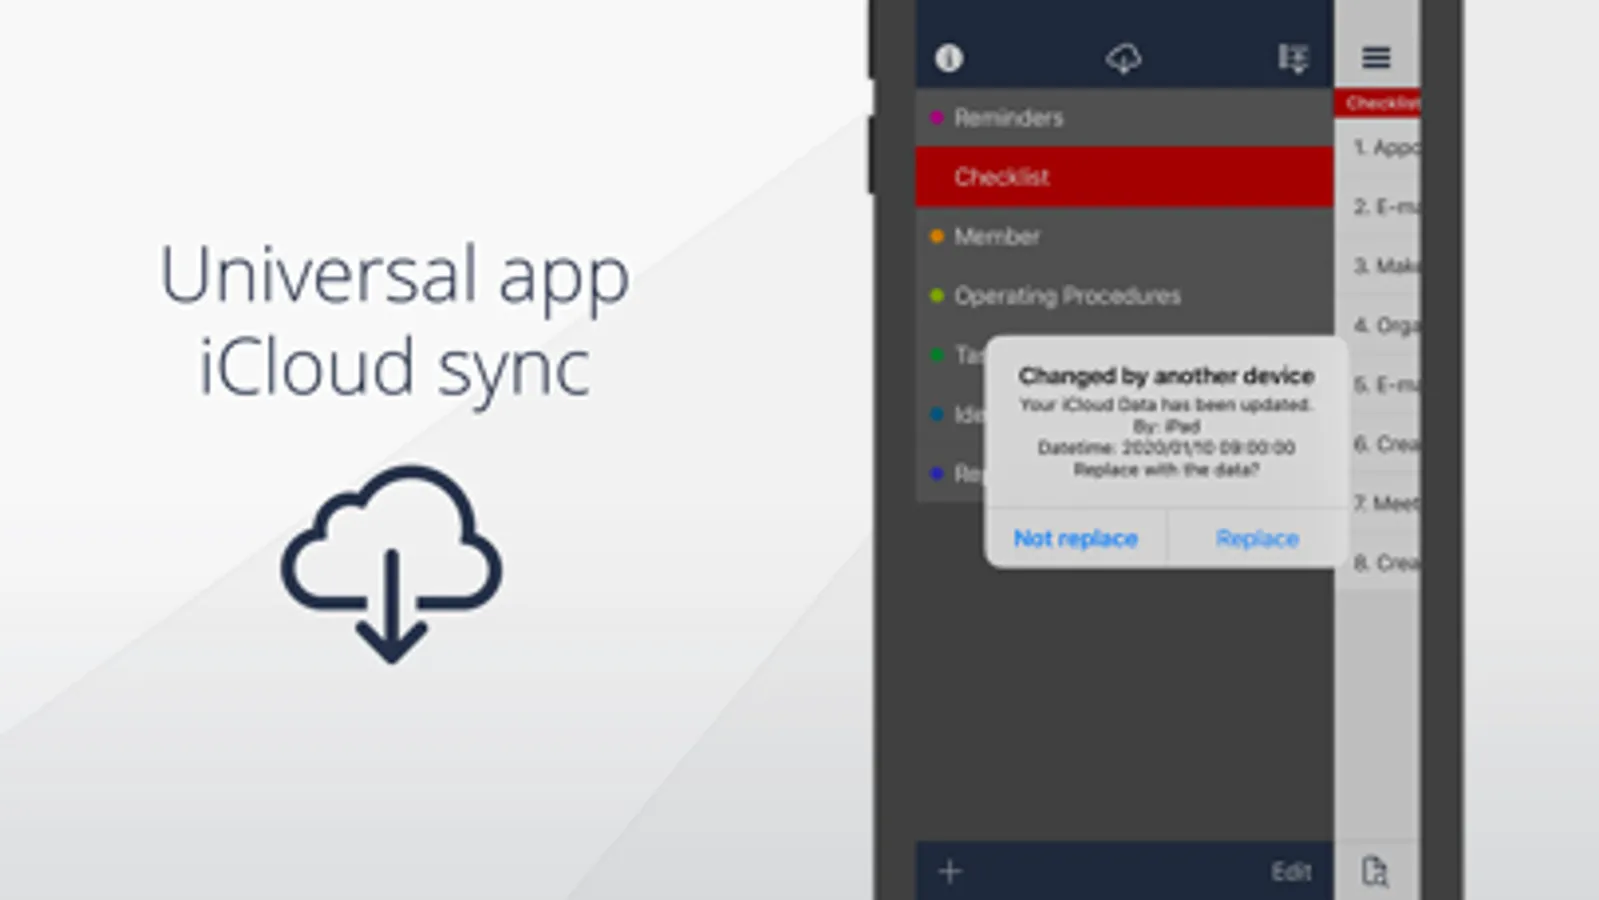Open checklist item 3 'Mak'

coord(1377,265)
